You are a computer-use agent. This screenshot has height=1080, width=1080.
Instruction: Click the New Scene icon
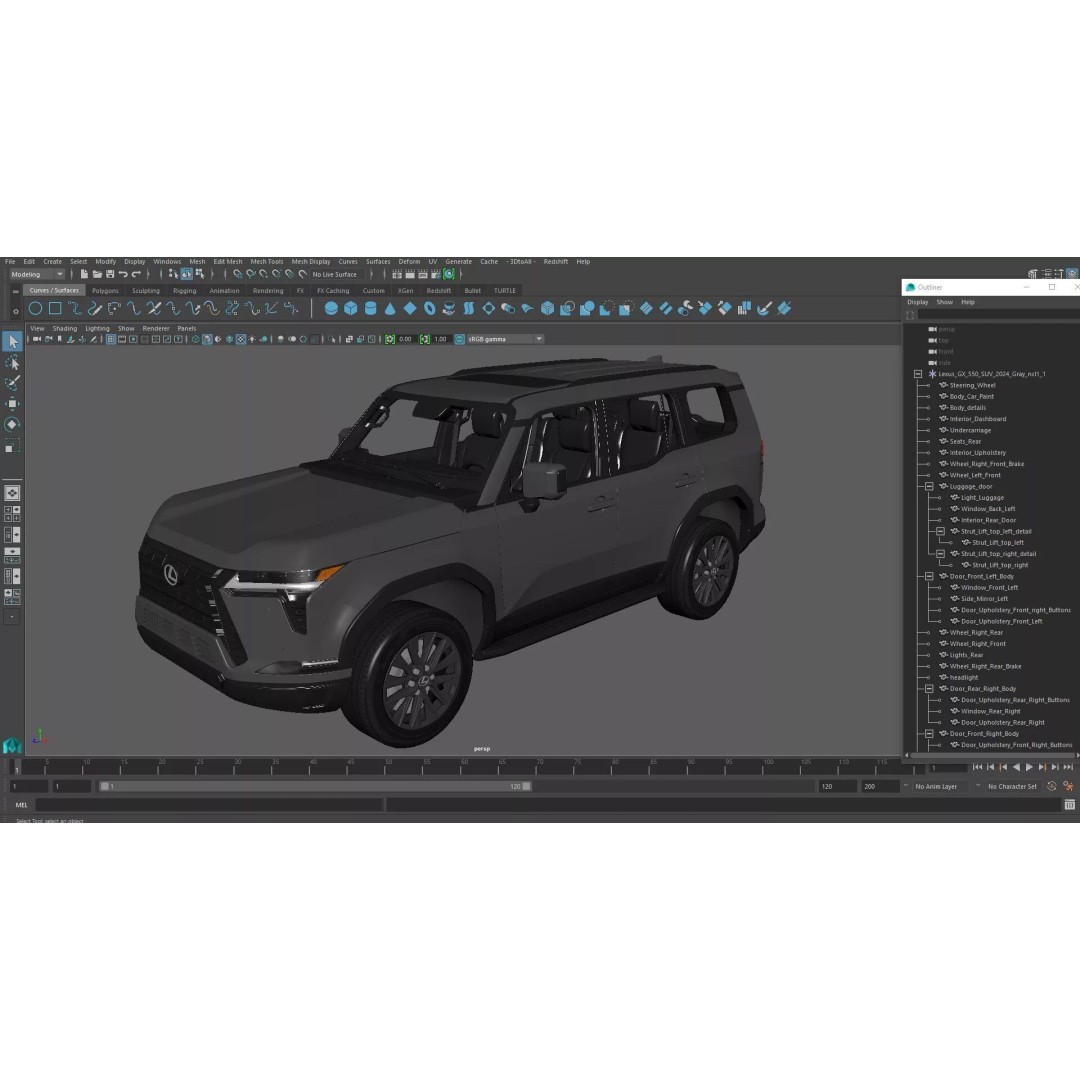point(84,274)
